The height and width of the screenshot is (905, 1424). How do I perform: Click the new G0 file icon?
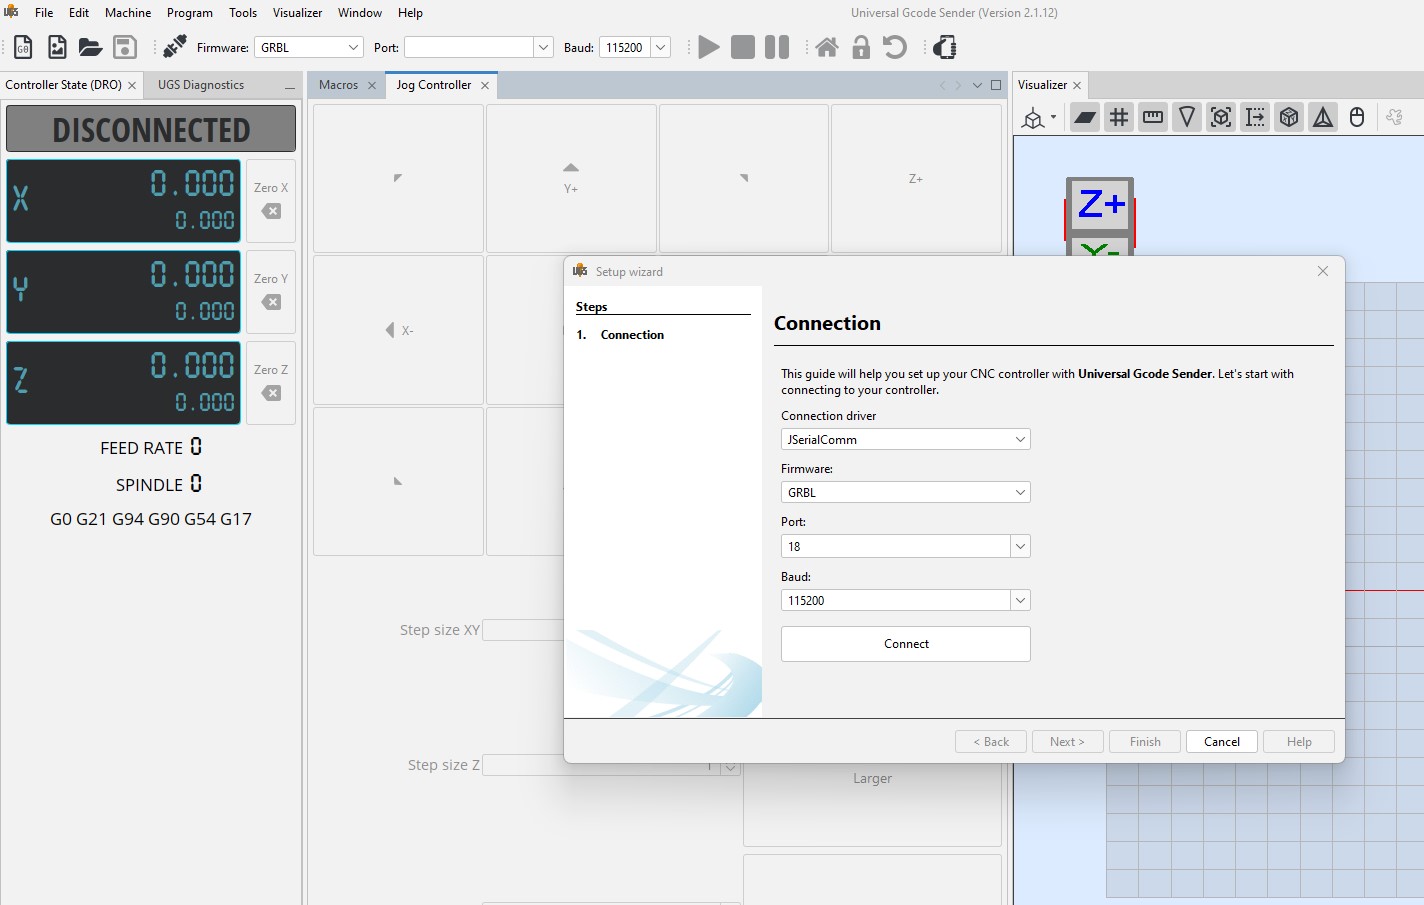23,47
